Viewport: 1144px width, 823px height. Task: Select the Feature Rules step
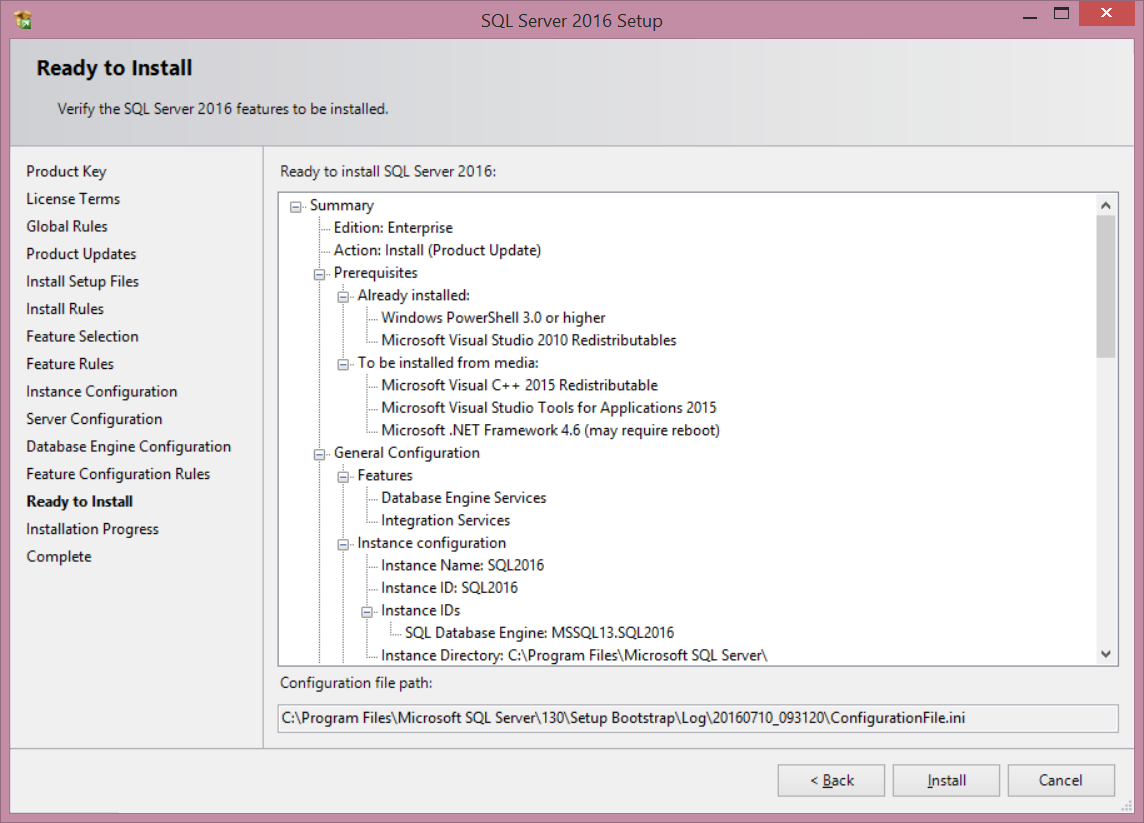pos(70,364)
